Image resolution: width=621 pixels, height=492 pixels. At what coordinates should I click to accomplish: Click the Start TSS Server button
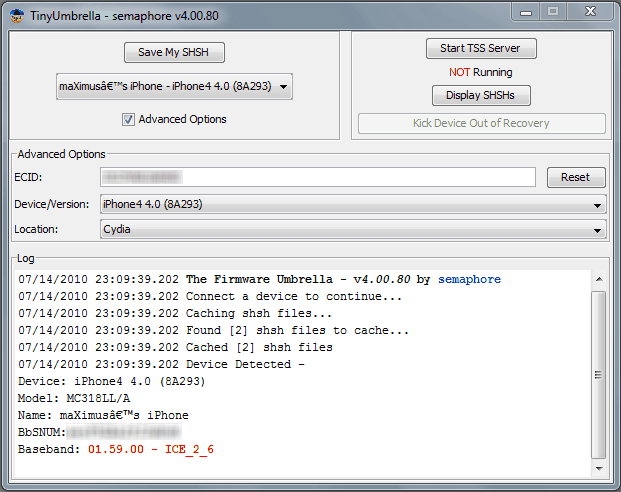[x=481, y=48]
